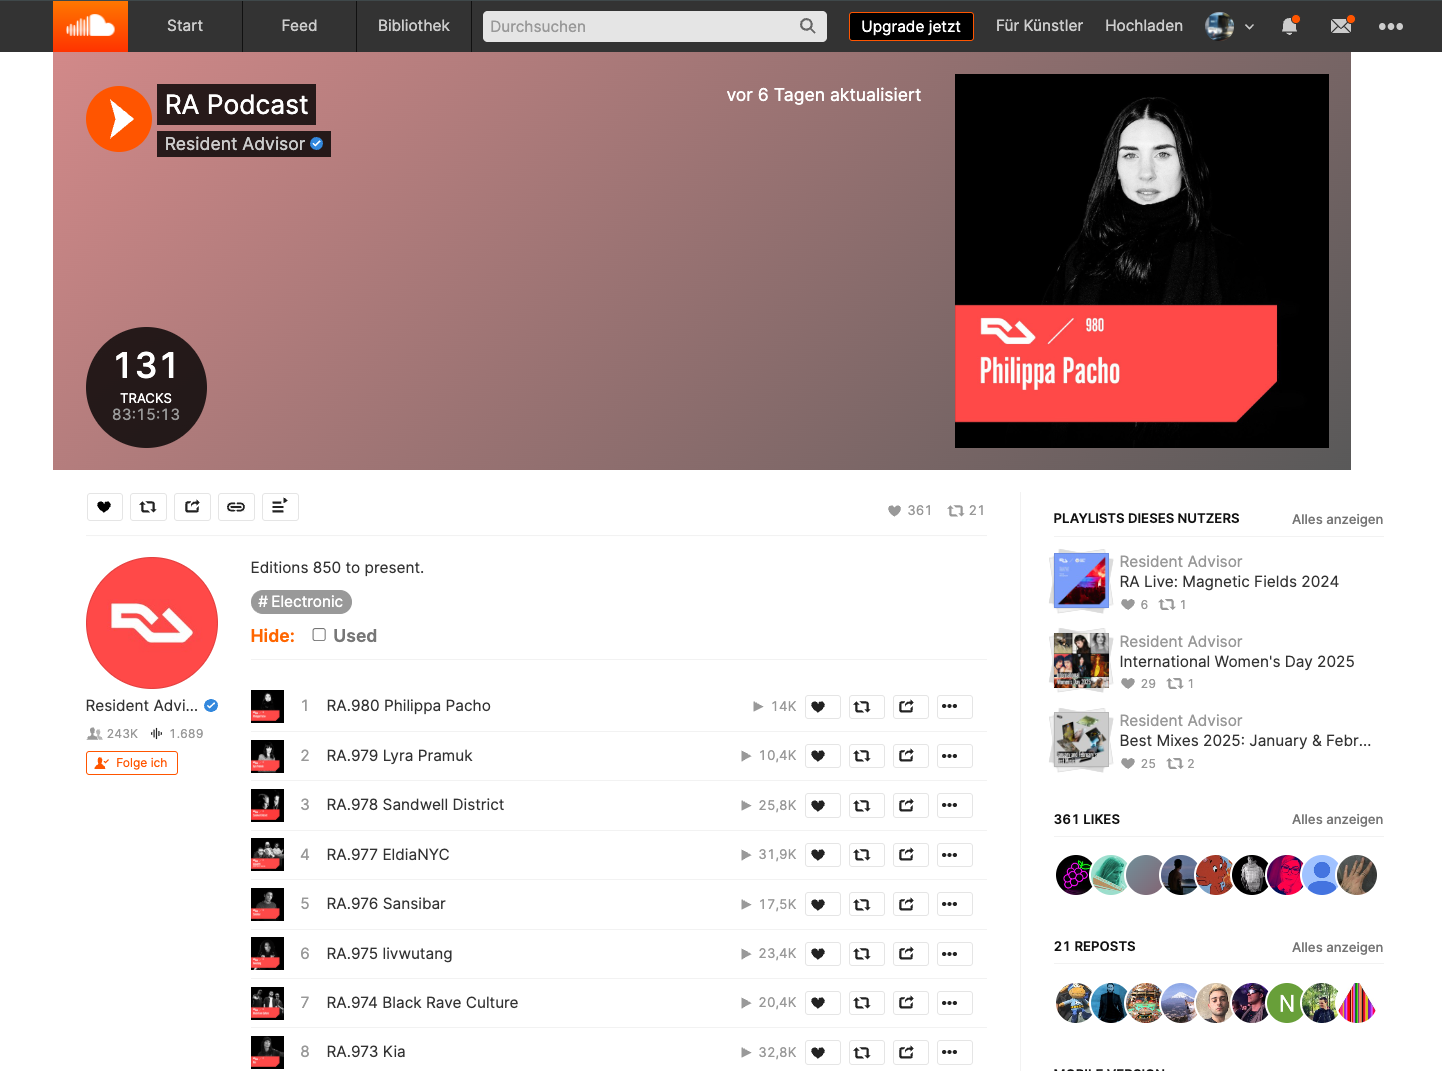
Task: Like the RA Podcast playlist with heart icon
Action: [104, 507]
